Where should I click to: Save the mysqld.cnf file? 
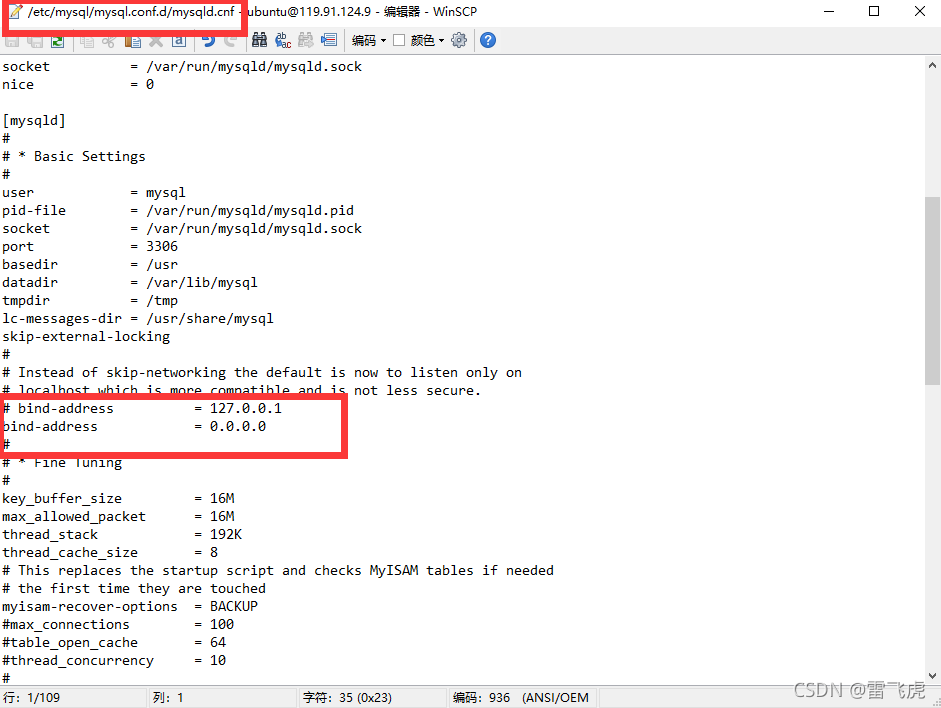point(11,40)
